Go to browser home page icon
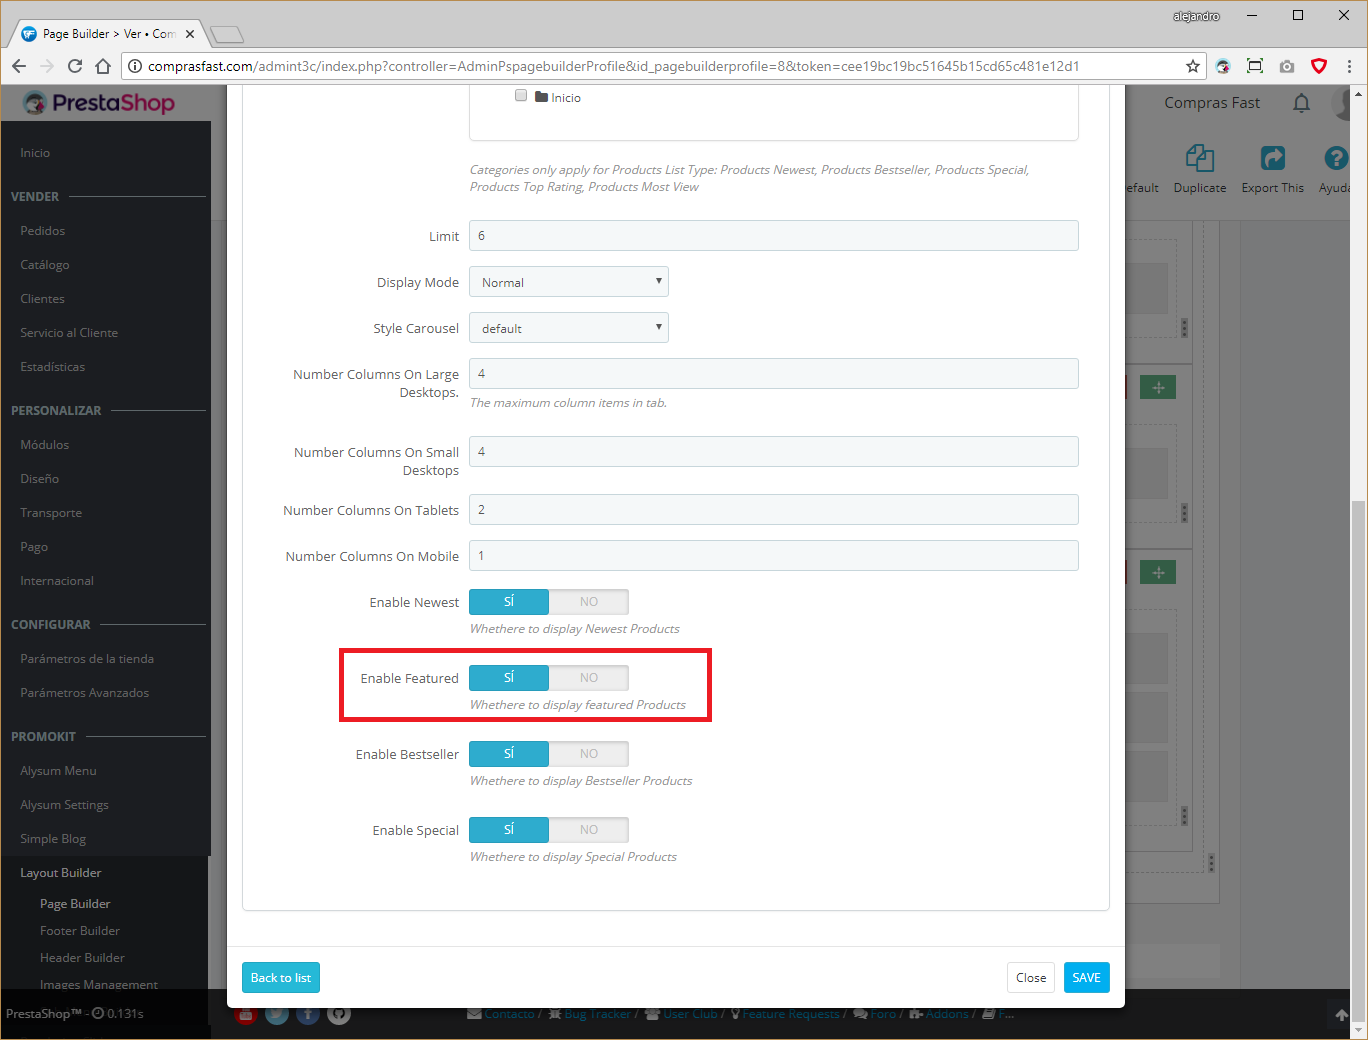 [103, 66]
